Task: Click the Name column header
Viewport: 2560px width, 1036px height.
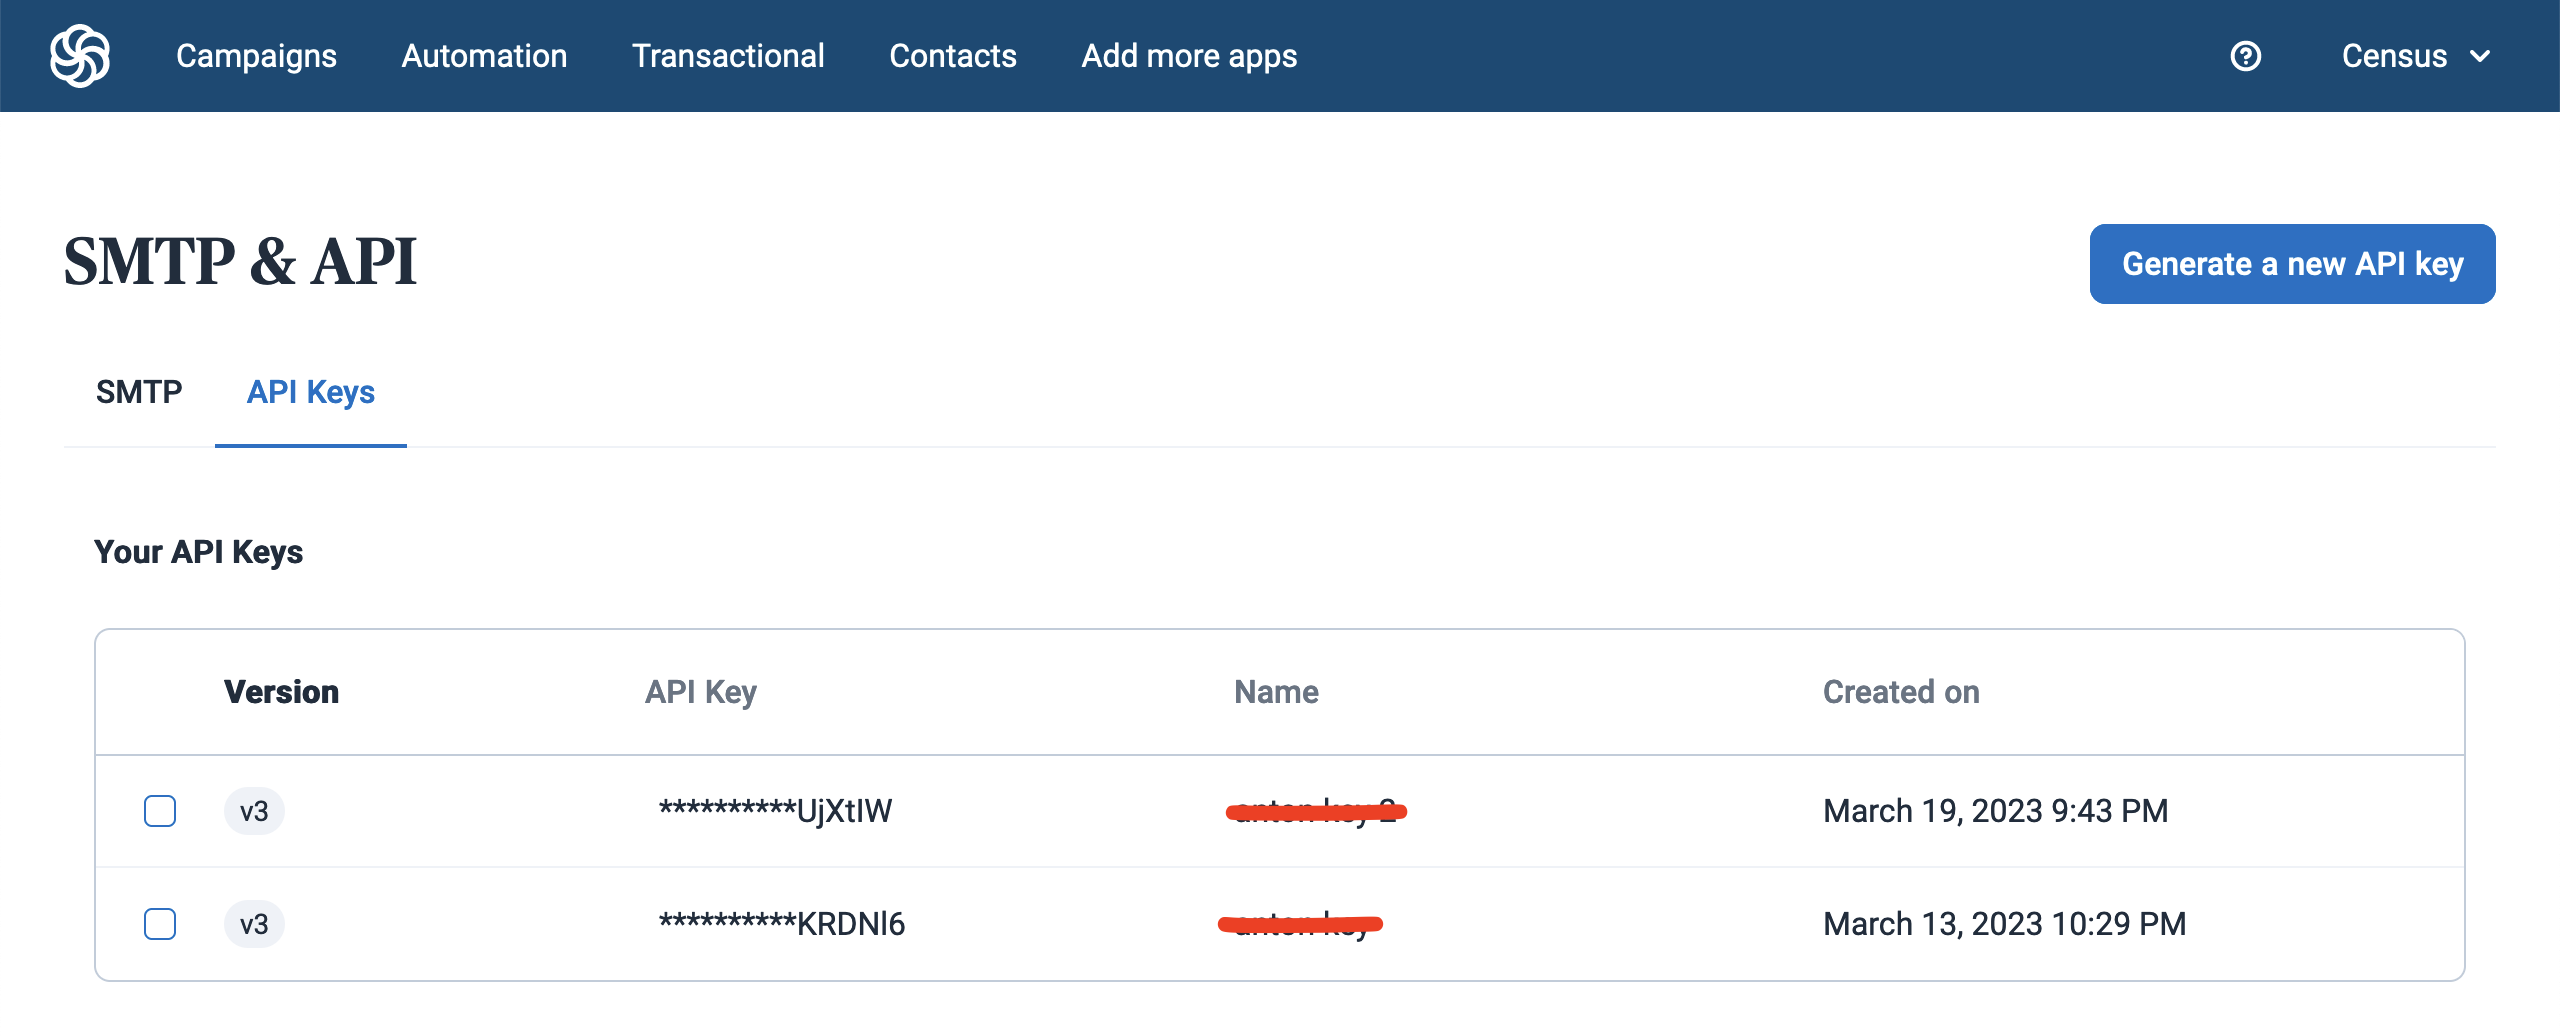Action: coord(1276,692)
